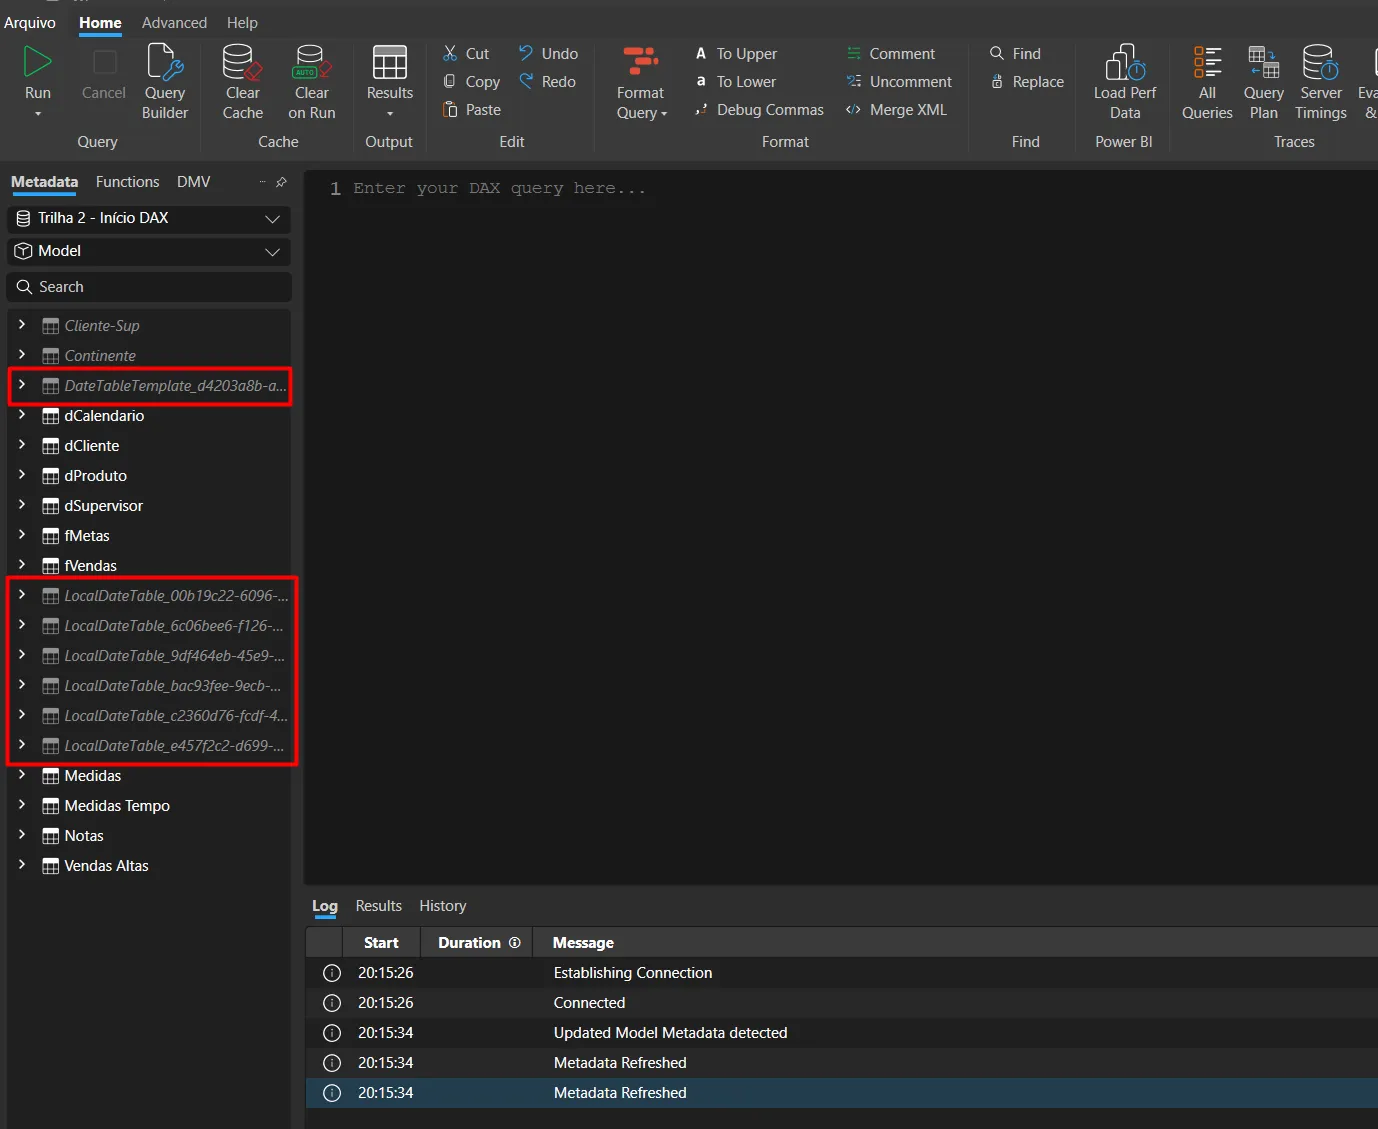Select the Medidas Tempo table
This screenshot has height=1129, width=1378.
(117, 806)
